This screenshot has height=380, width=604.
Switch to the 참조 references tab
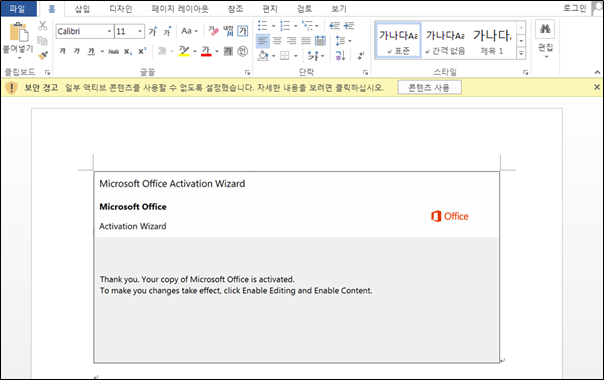(x=235, y=8)
